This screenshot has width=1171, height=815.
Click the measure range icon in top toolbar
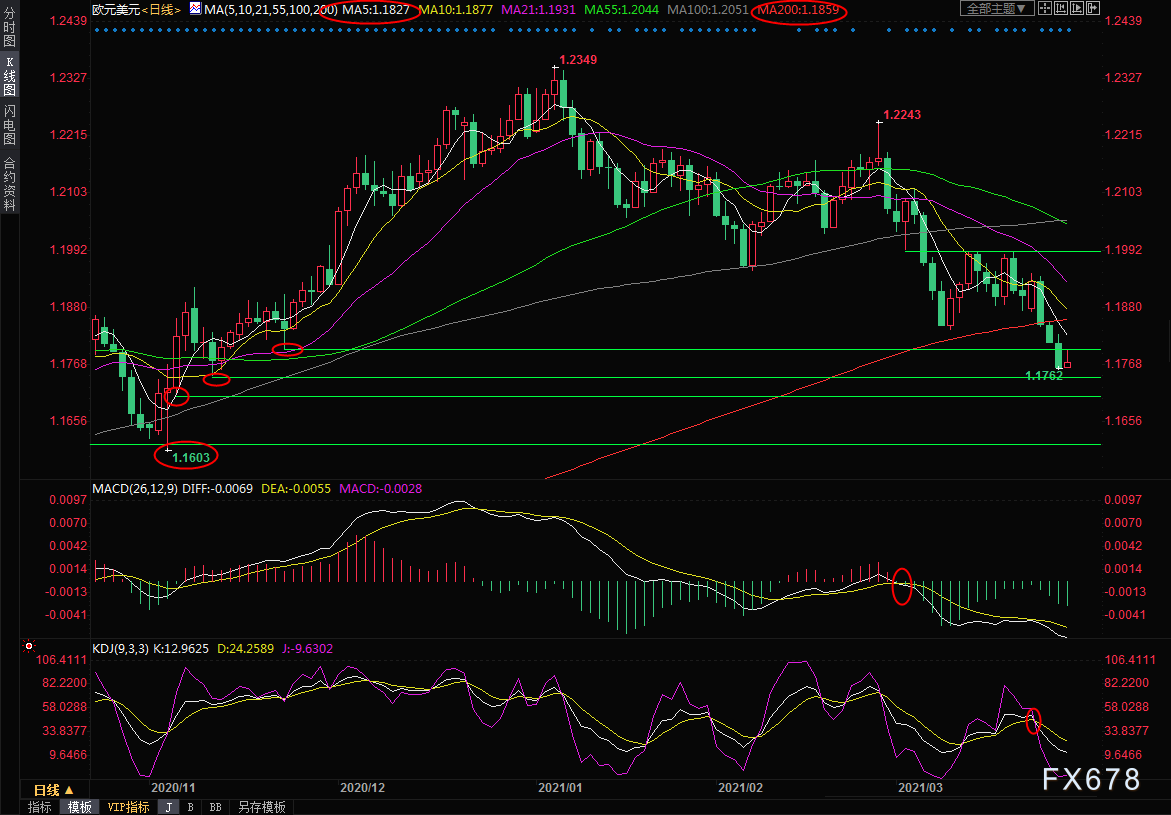pos(1061,9)
